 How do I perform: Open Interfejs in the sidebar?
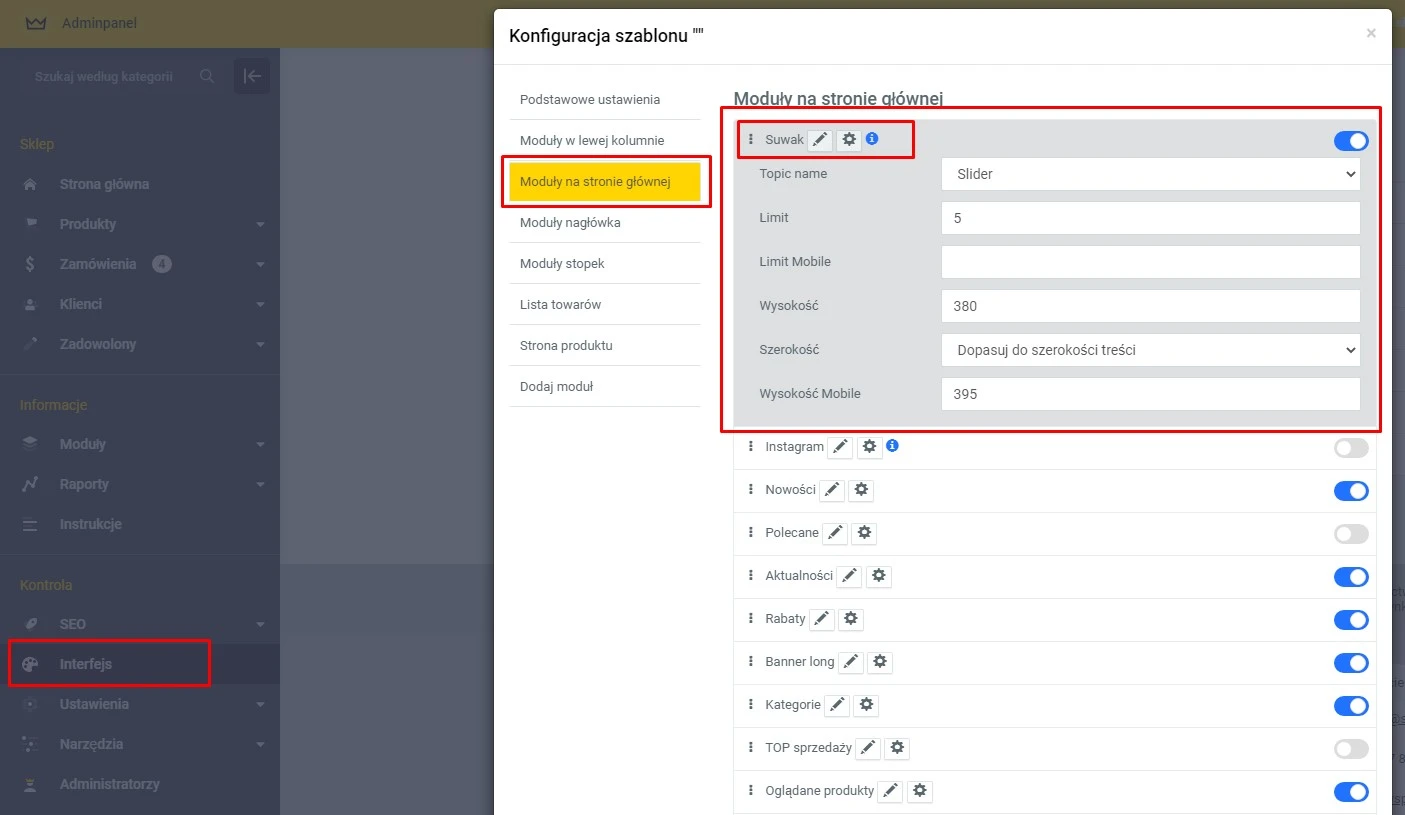point(86,664)
